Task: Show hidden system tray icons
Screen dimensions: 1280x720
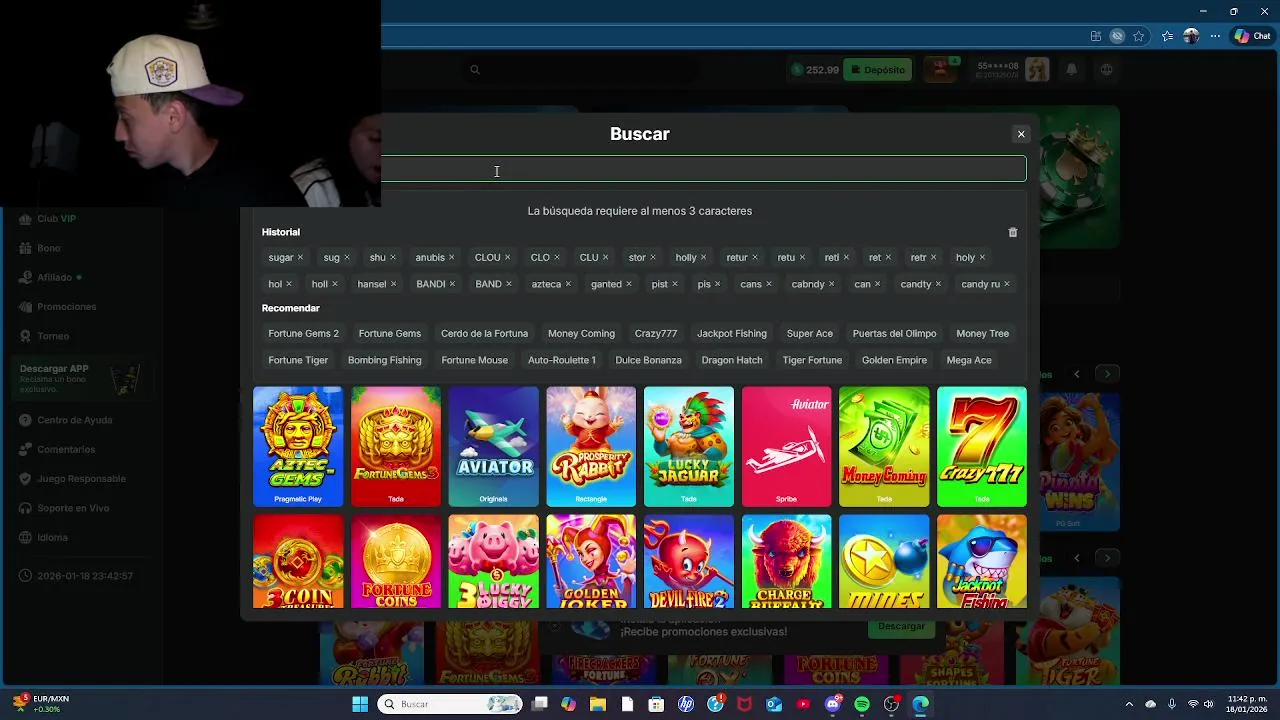Action: tap(1129, 704)
